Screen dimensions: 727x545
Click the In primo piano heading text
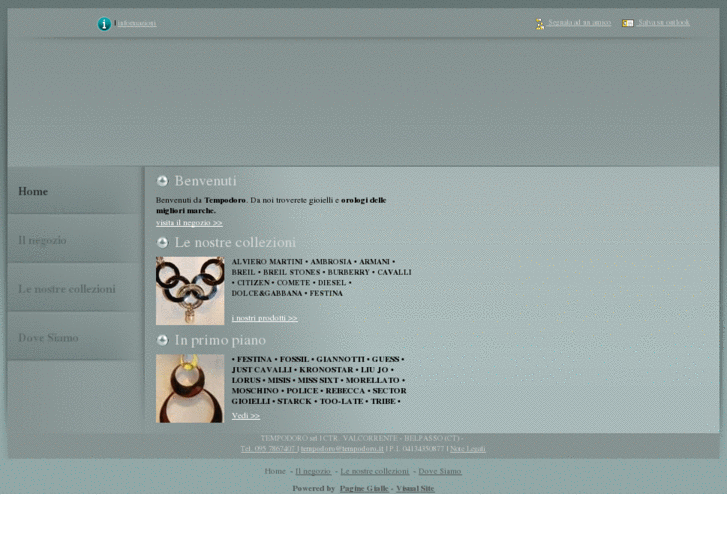coord(220,340)
